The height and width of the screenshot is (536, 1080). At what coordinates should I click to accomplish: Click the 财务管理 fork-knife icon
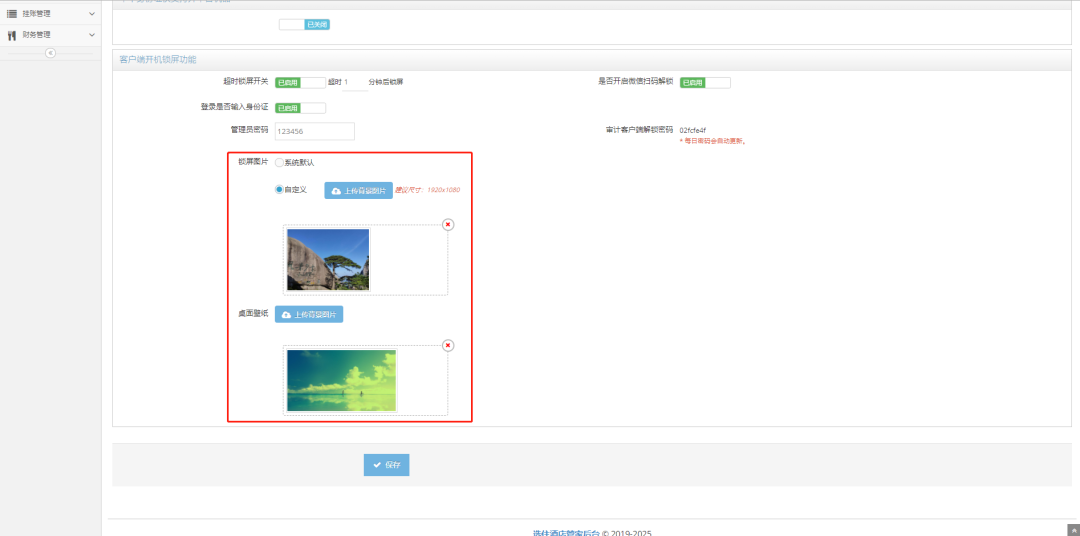(12, 34)
